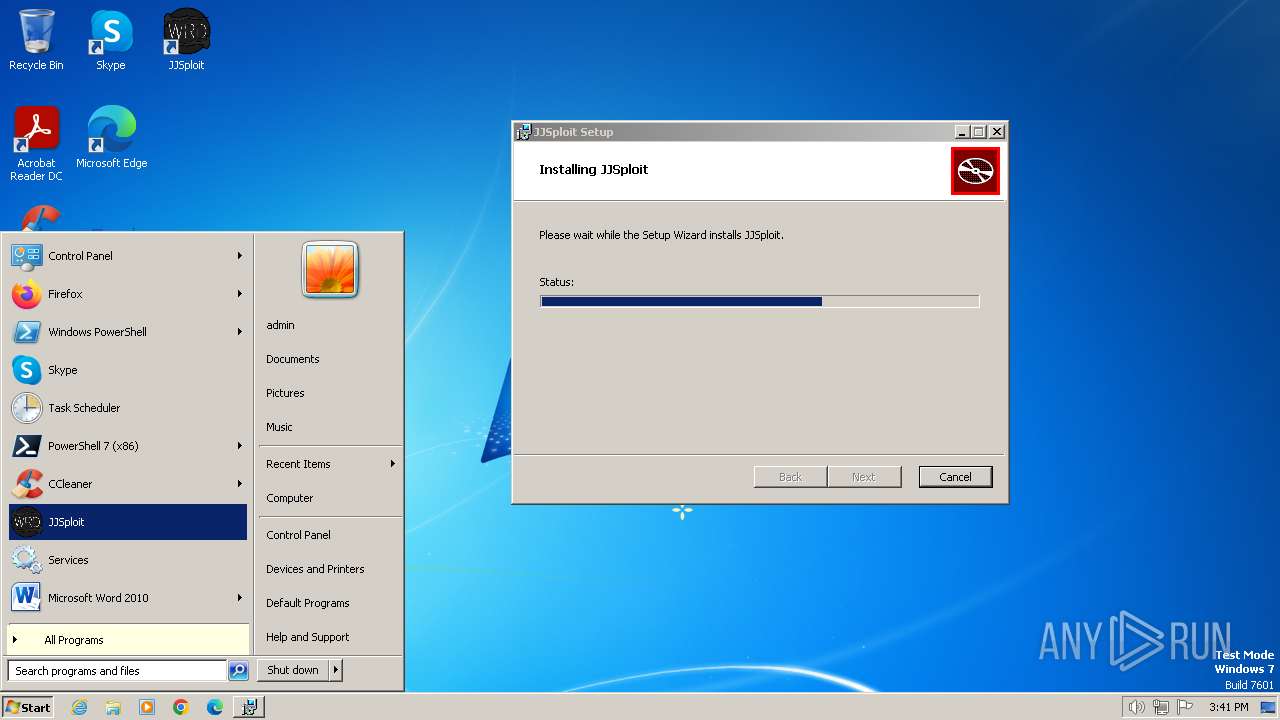Viewport: 1280px width, 720px height.
Task: Open Microsoft Edge desktop icon
Action: pyautogui.click(x=111, y=137)
